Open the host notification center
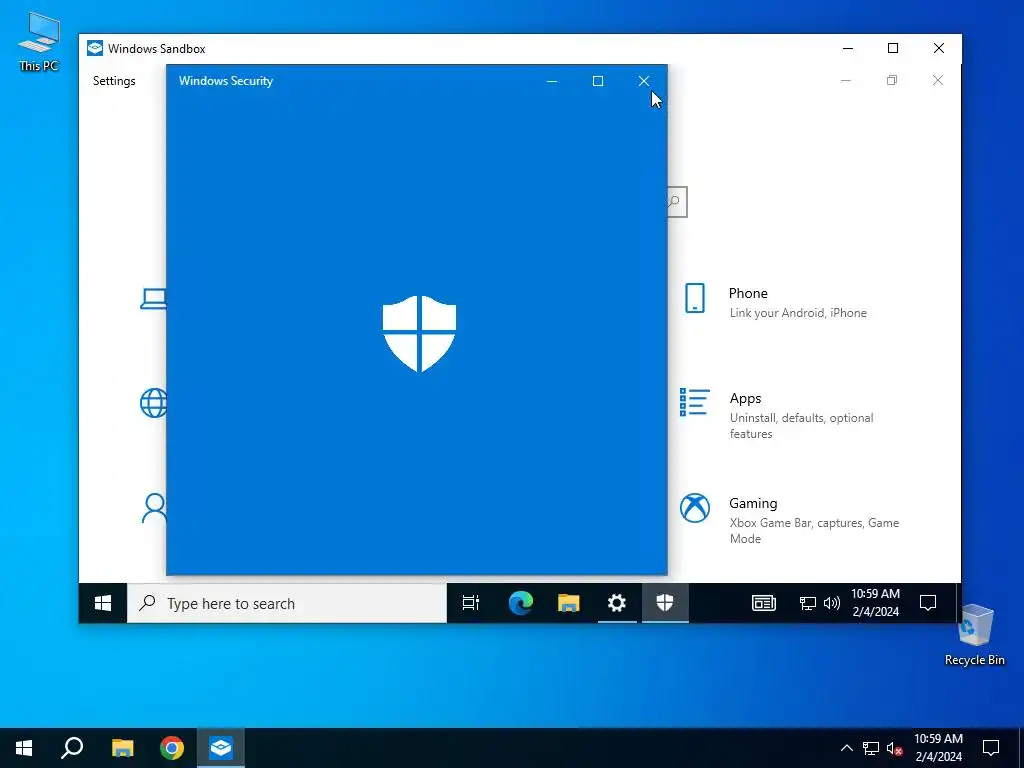This screenshot has height=768, width=1024. pos(991,748)
